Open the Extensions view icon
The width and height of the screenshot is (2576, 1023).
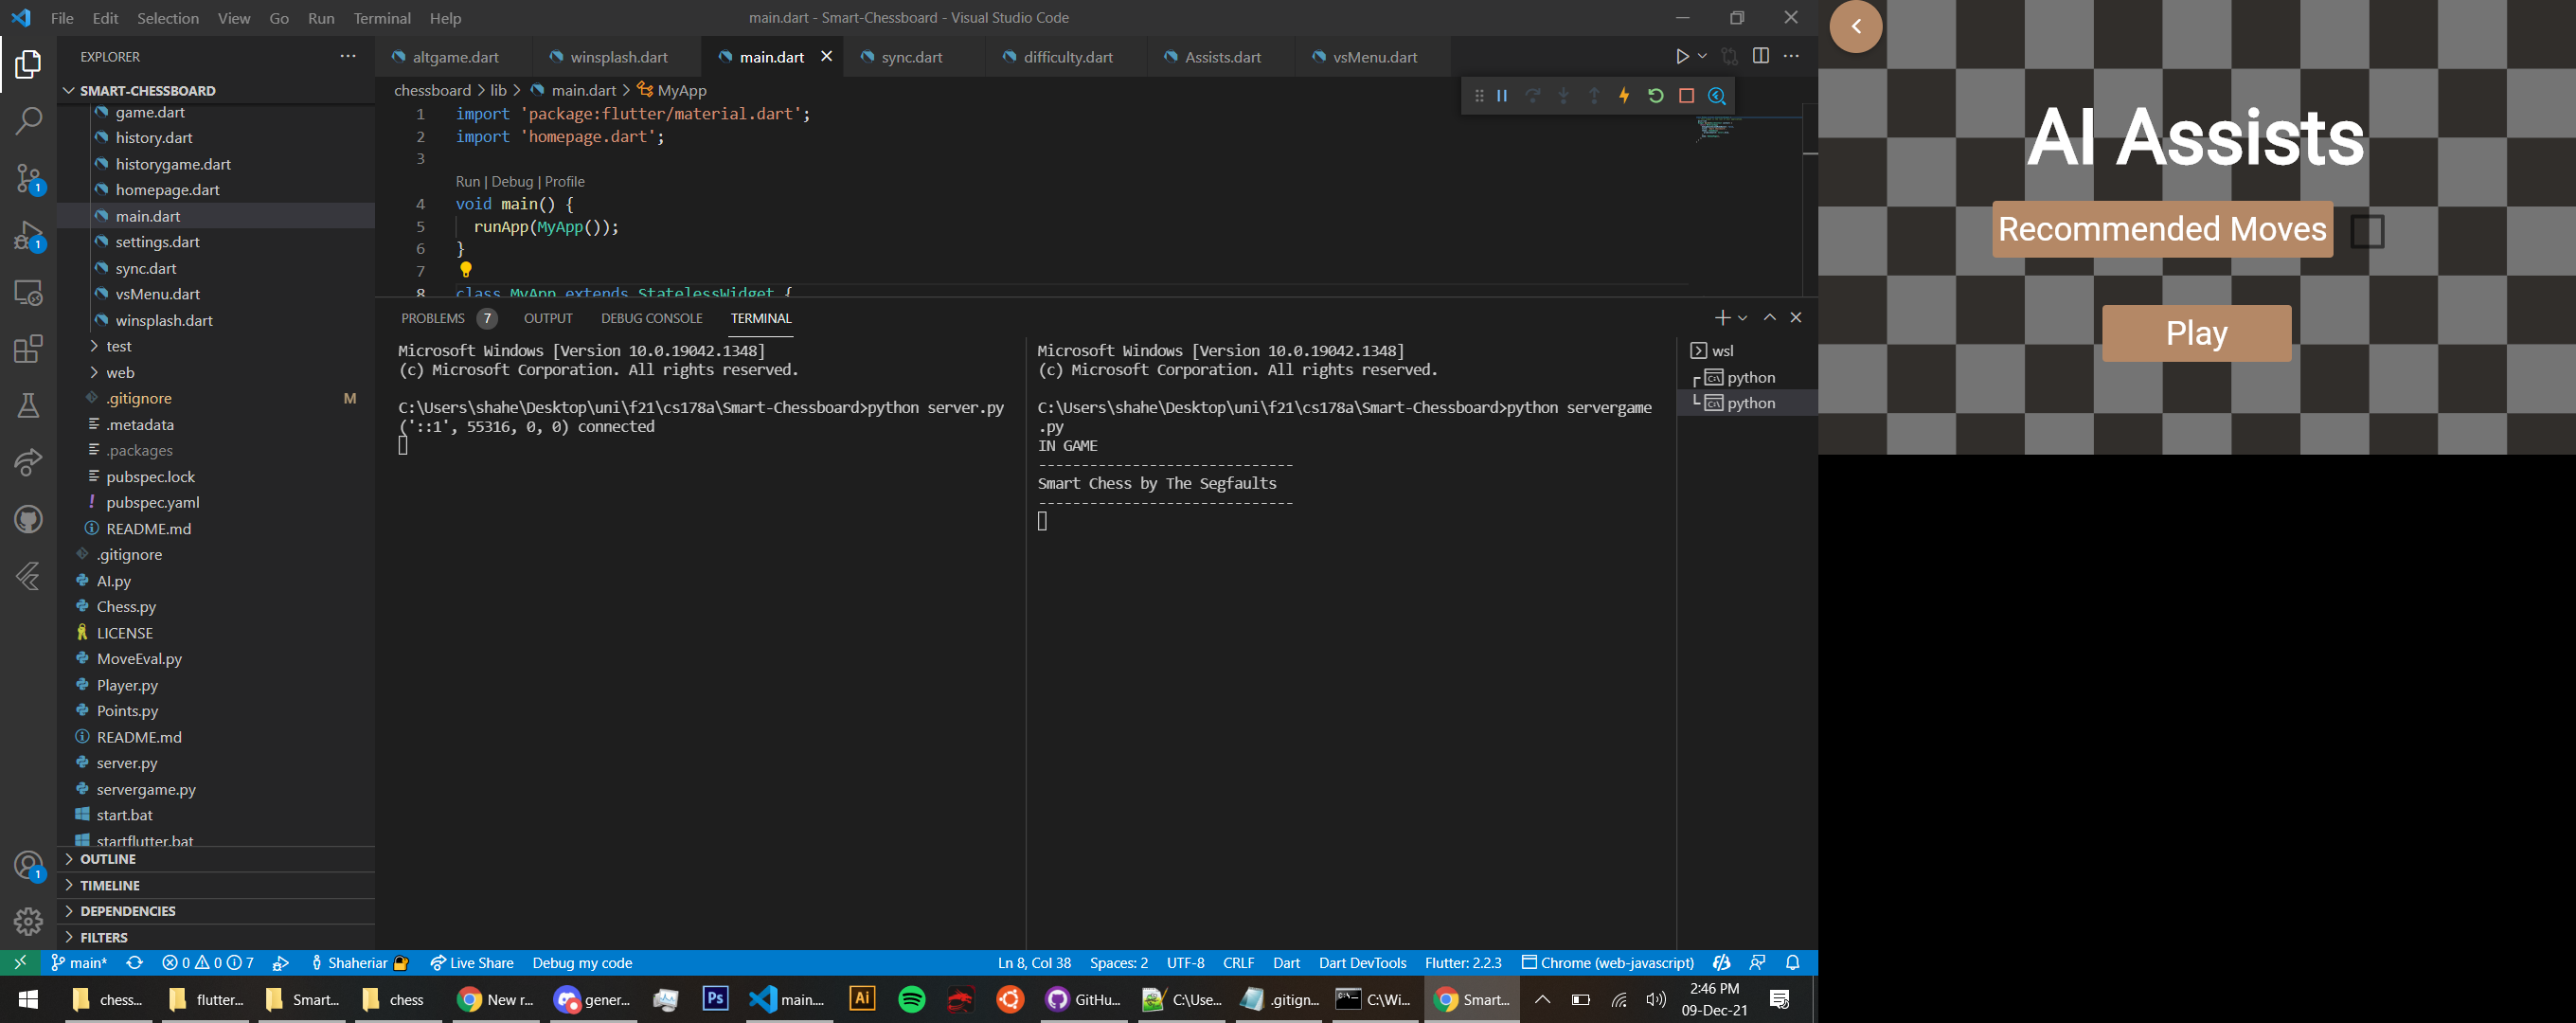tap(28, 348)
